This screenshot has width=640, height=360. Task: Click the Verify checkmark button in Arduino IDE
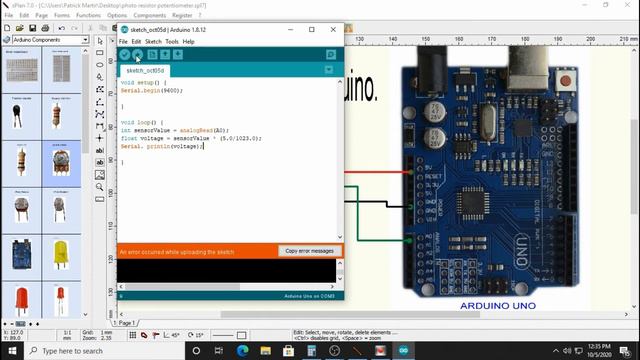125,55
